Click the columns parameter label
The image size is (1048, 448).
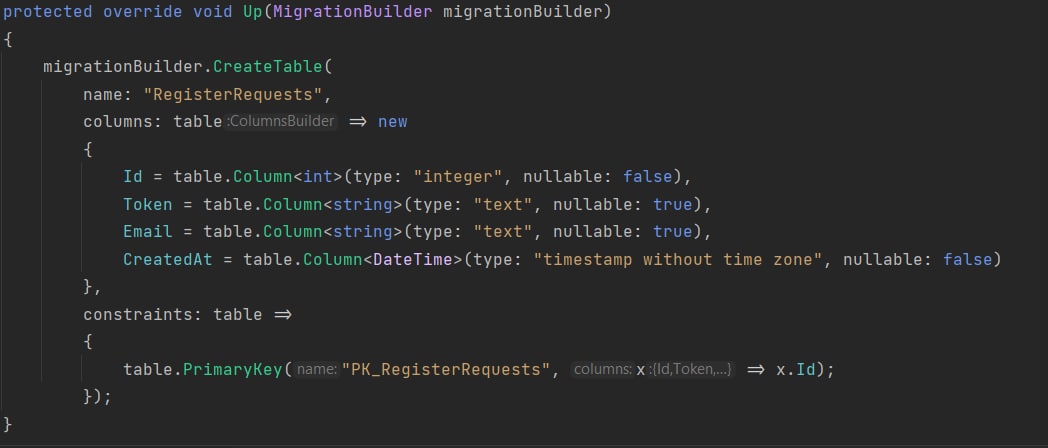click(122, 122)
